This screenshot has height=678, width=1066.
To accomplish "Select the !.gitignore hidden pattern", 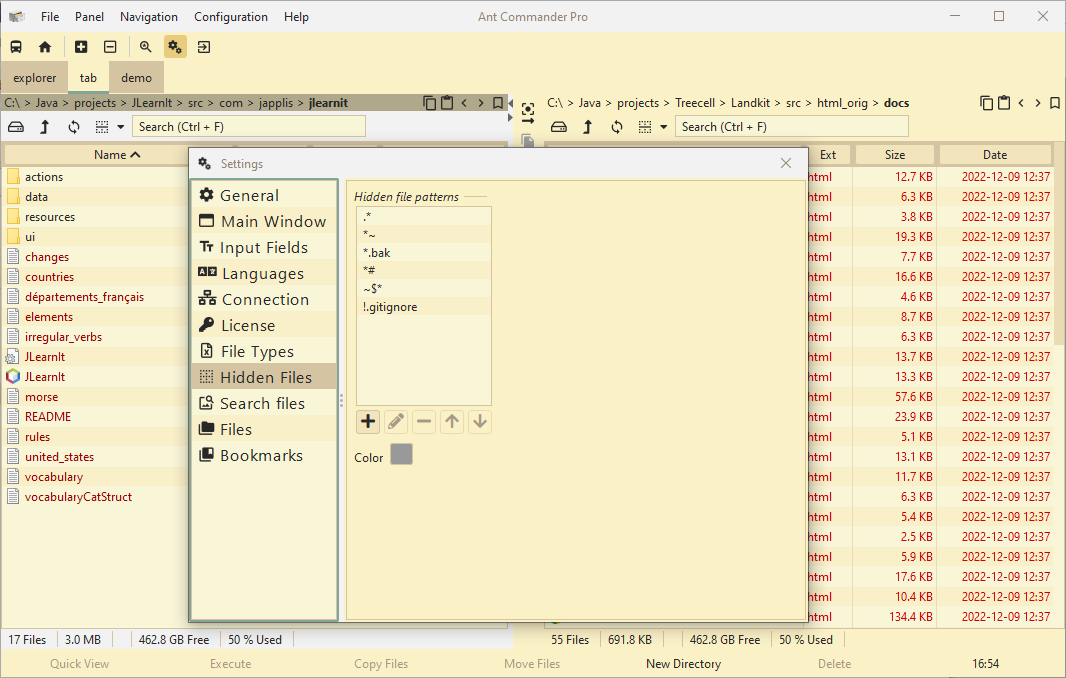I will point(424,307).
